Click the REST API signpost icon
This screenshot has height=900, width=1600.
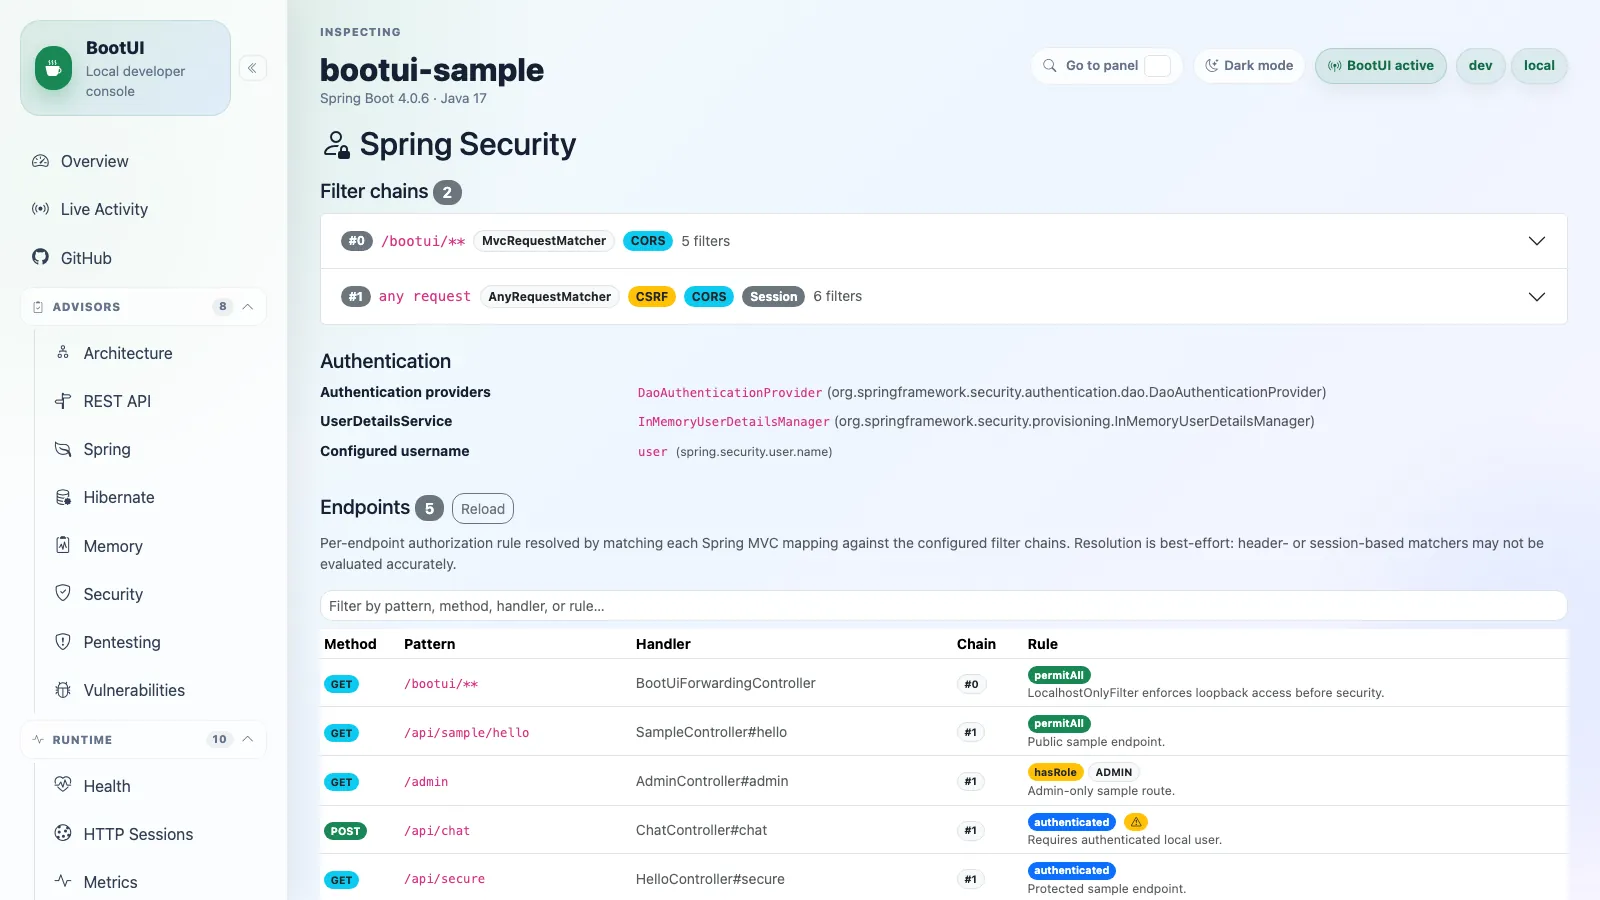point(63,401)
